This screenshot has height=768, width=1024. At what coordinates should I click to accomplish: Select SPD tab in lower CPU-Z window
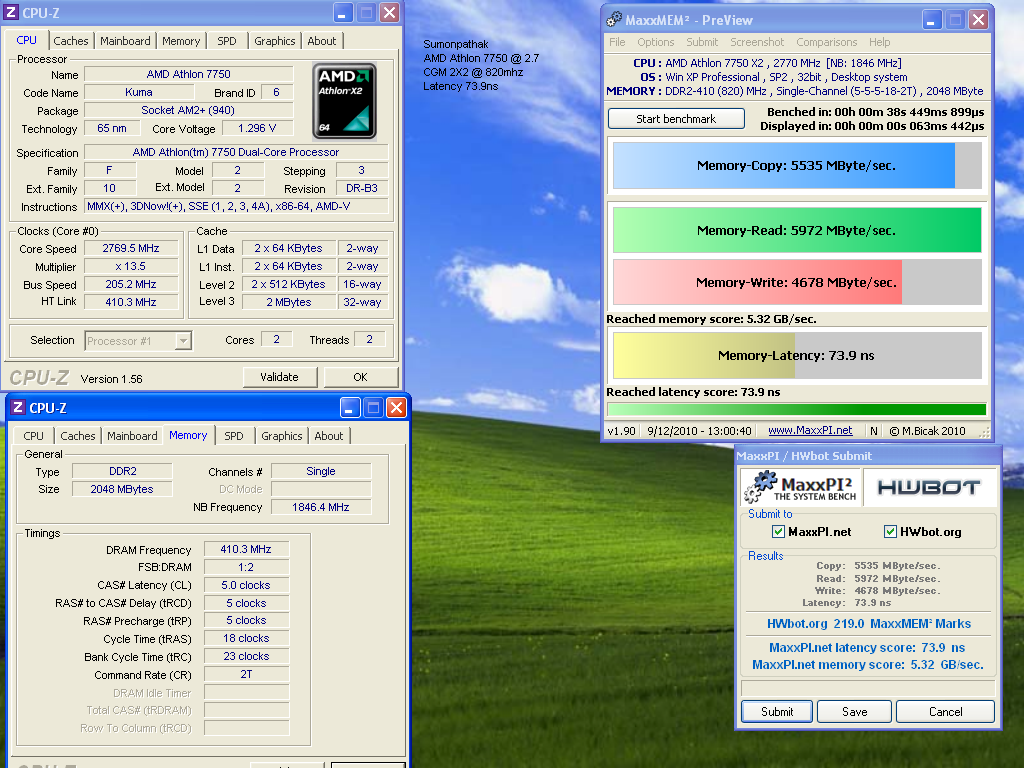click(x=234, y=436)
